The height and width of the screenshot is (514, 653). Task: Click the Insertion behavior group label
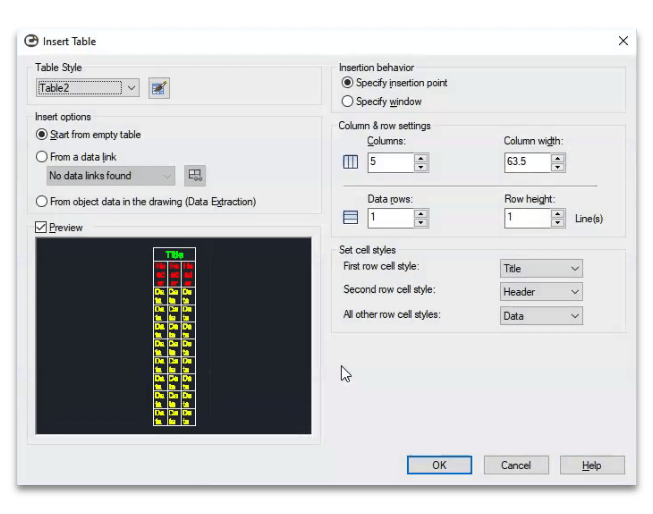376,67
